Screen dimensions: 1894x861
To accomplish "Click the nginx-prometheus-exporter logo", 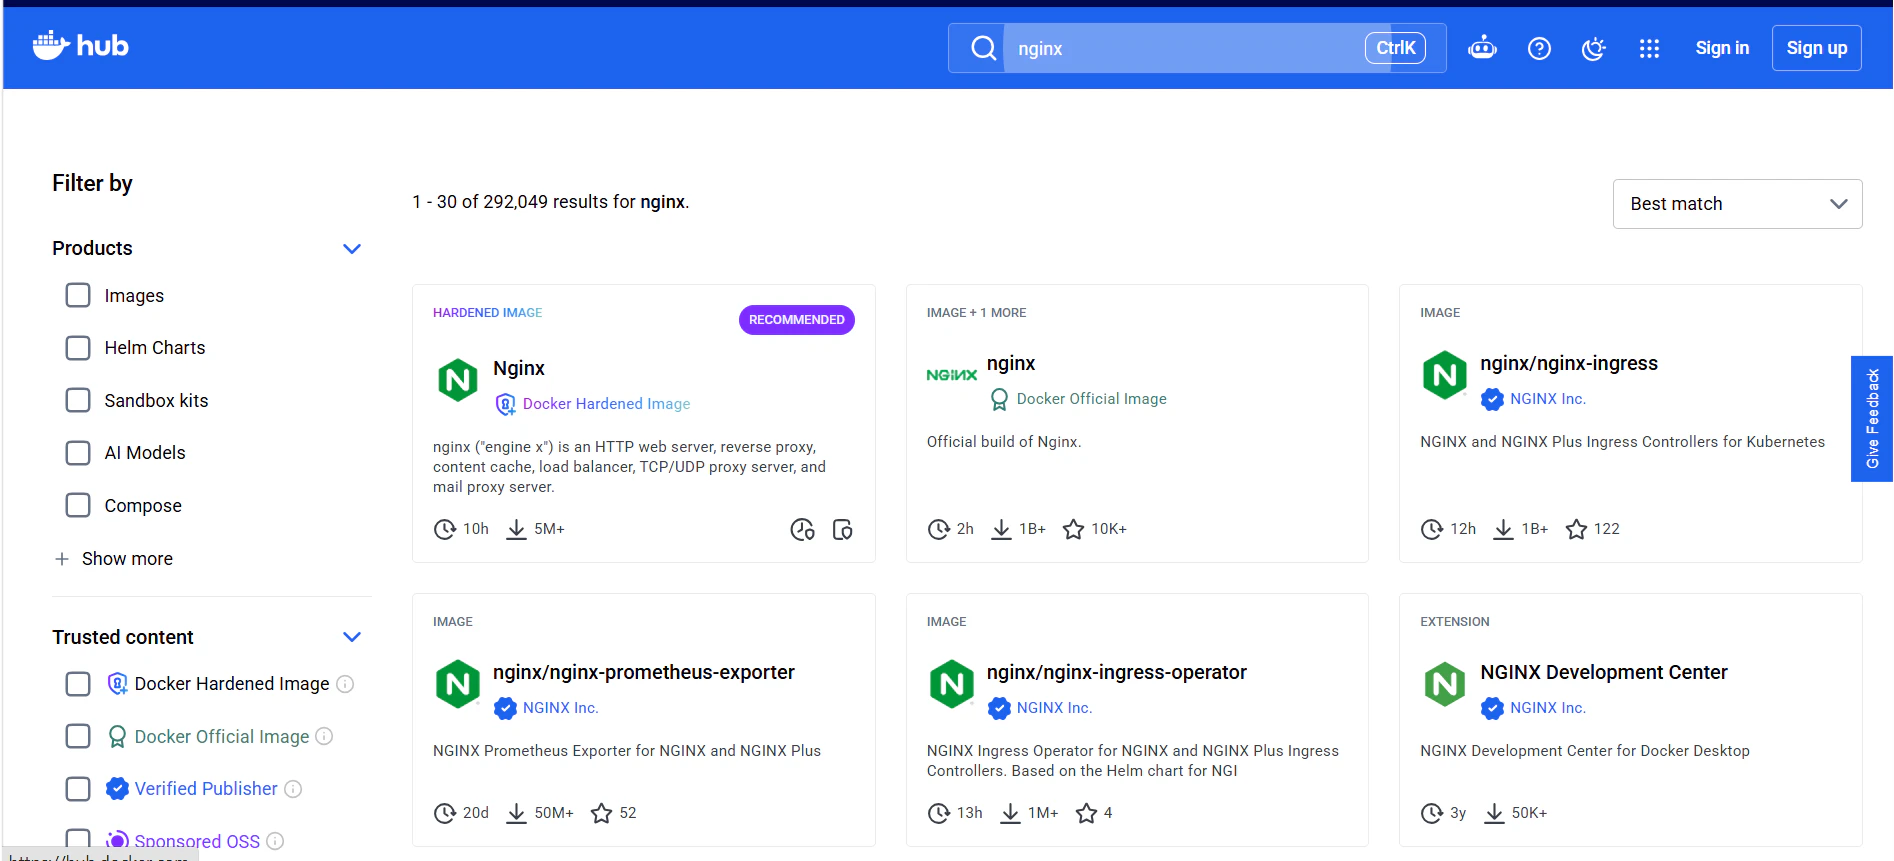I will pyautogui.click(x=458, y=684).
